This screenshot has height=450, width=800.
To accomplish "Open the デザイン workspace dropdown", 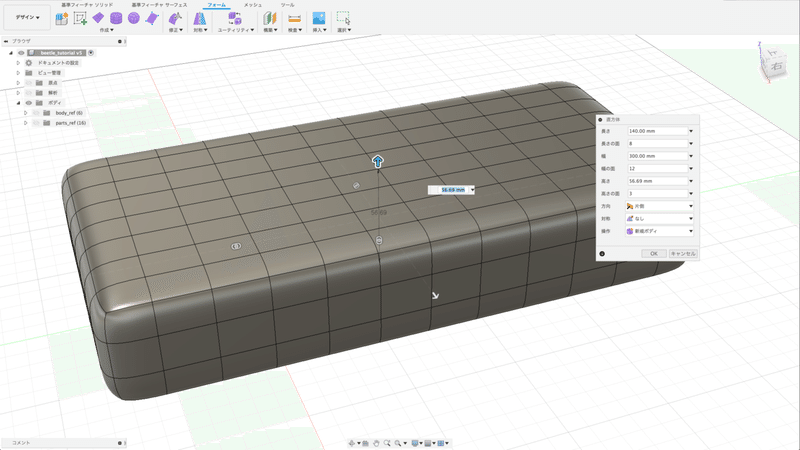I will [27, 18].
